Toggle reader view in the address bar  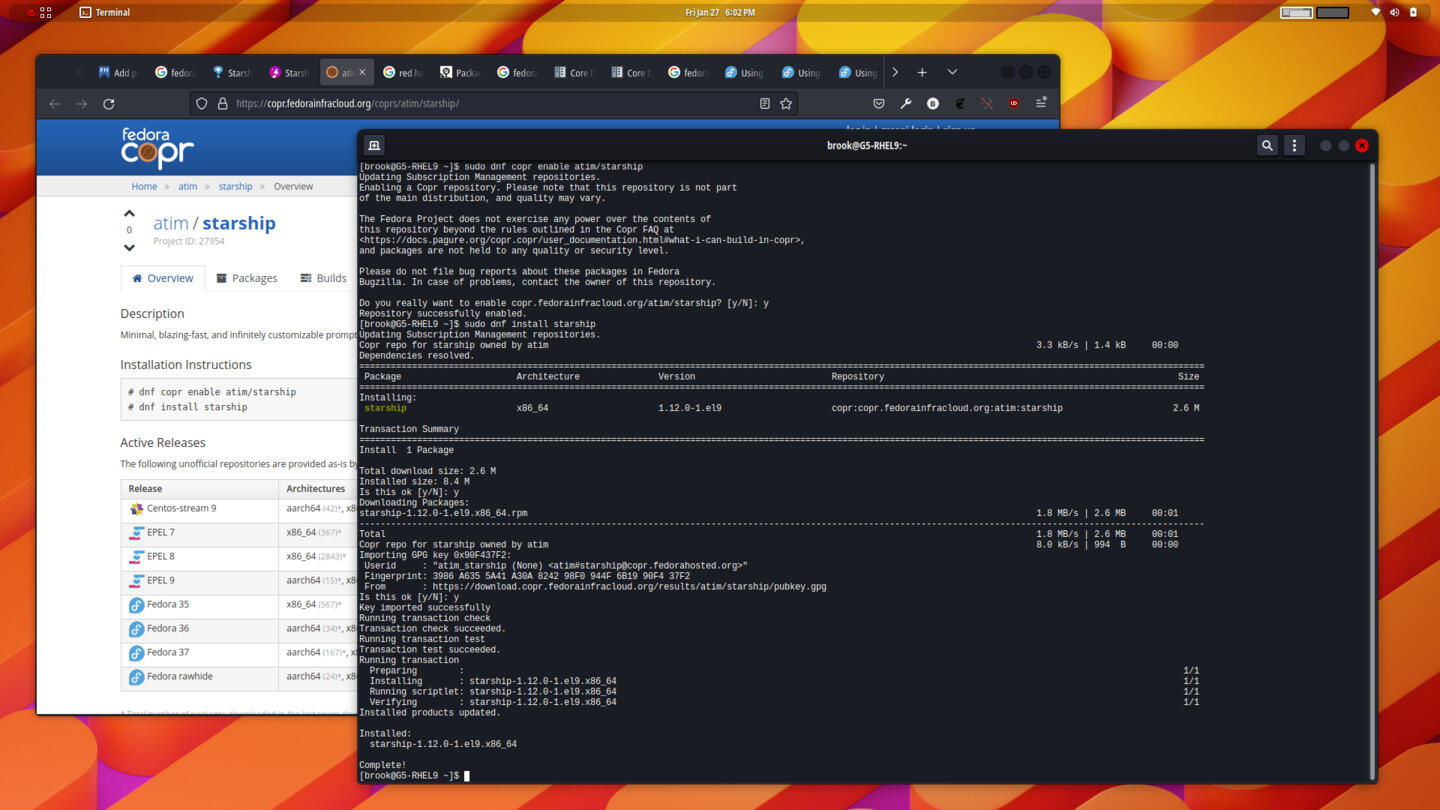click(765, 103)
